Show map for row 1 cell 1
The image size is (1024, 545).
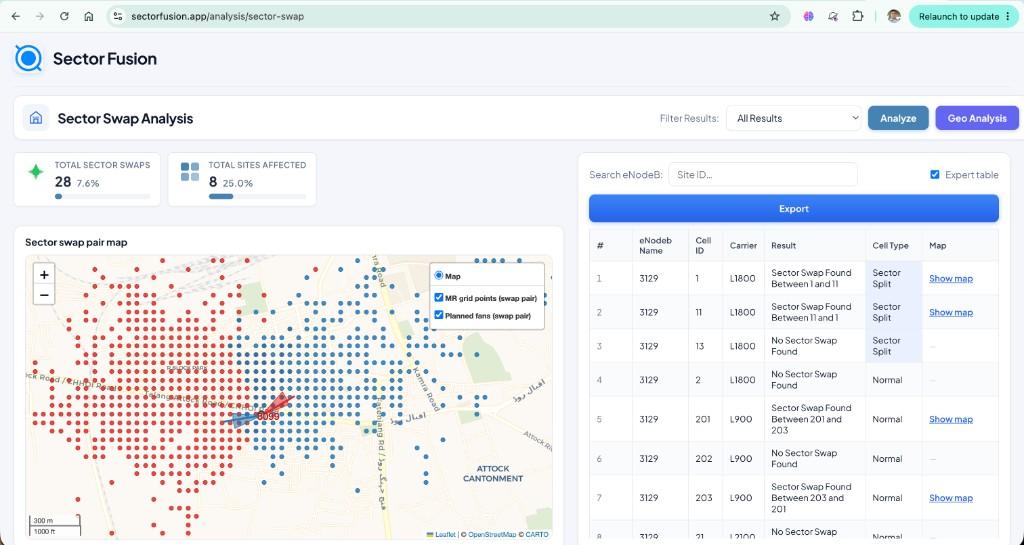coord(951,279)
